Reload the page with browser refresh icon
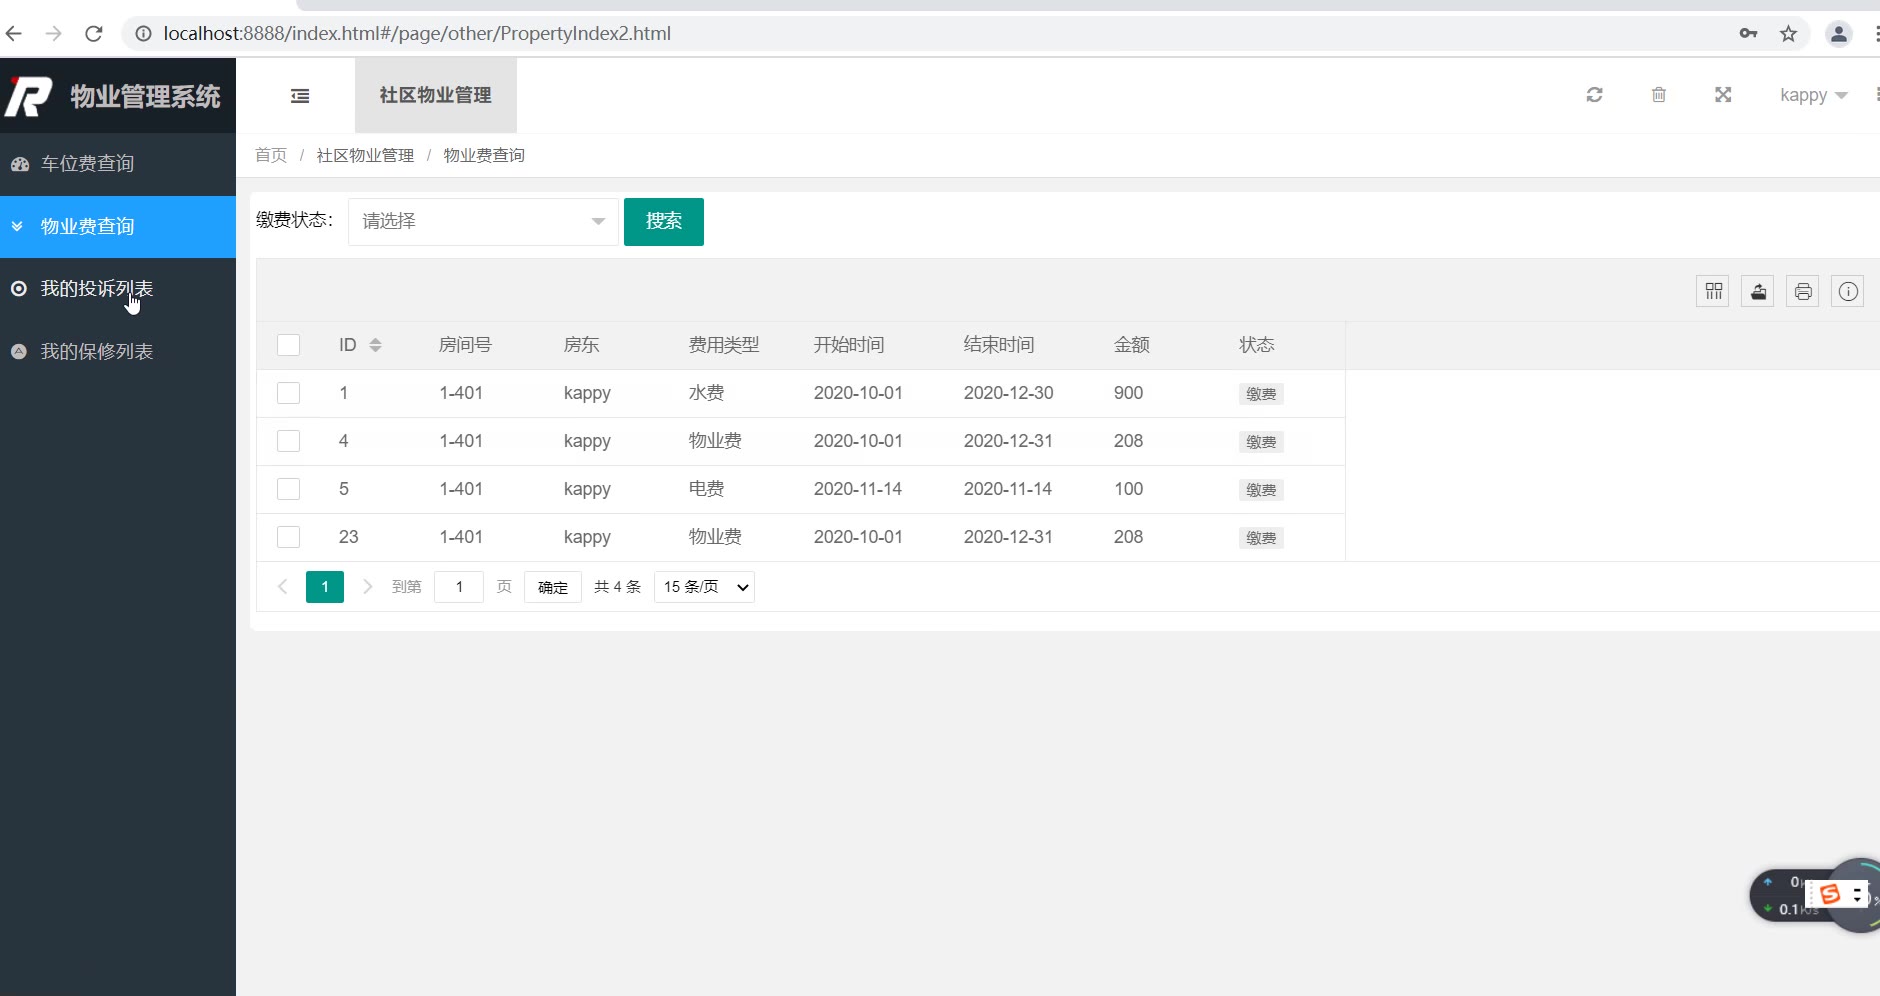This screenshot has height=996, width=1880. pyautogui.click(x=94, y=34)
